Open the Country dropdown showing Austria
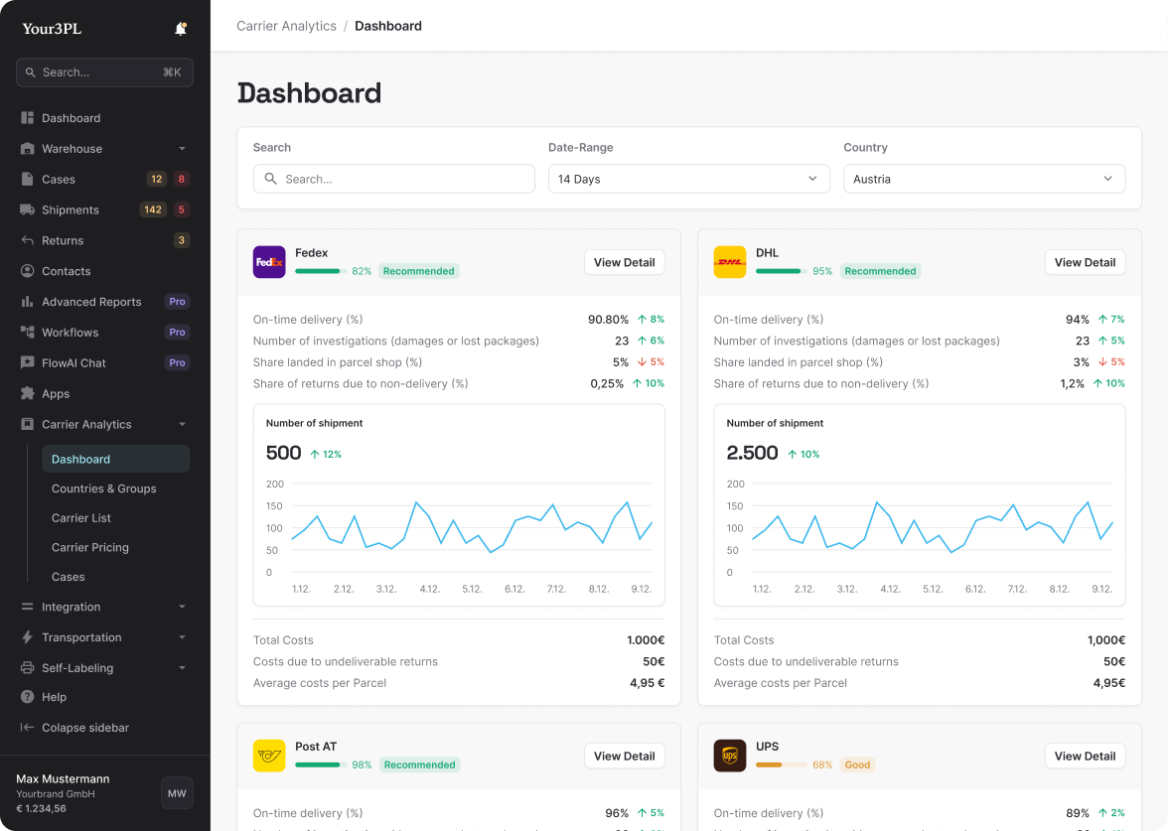The image size is (1168, 831). pyautogui.click(x=984, y=179)
